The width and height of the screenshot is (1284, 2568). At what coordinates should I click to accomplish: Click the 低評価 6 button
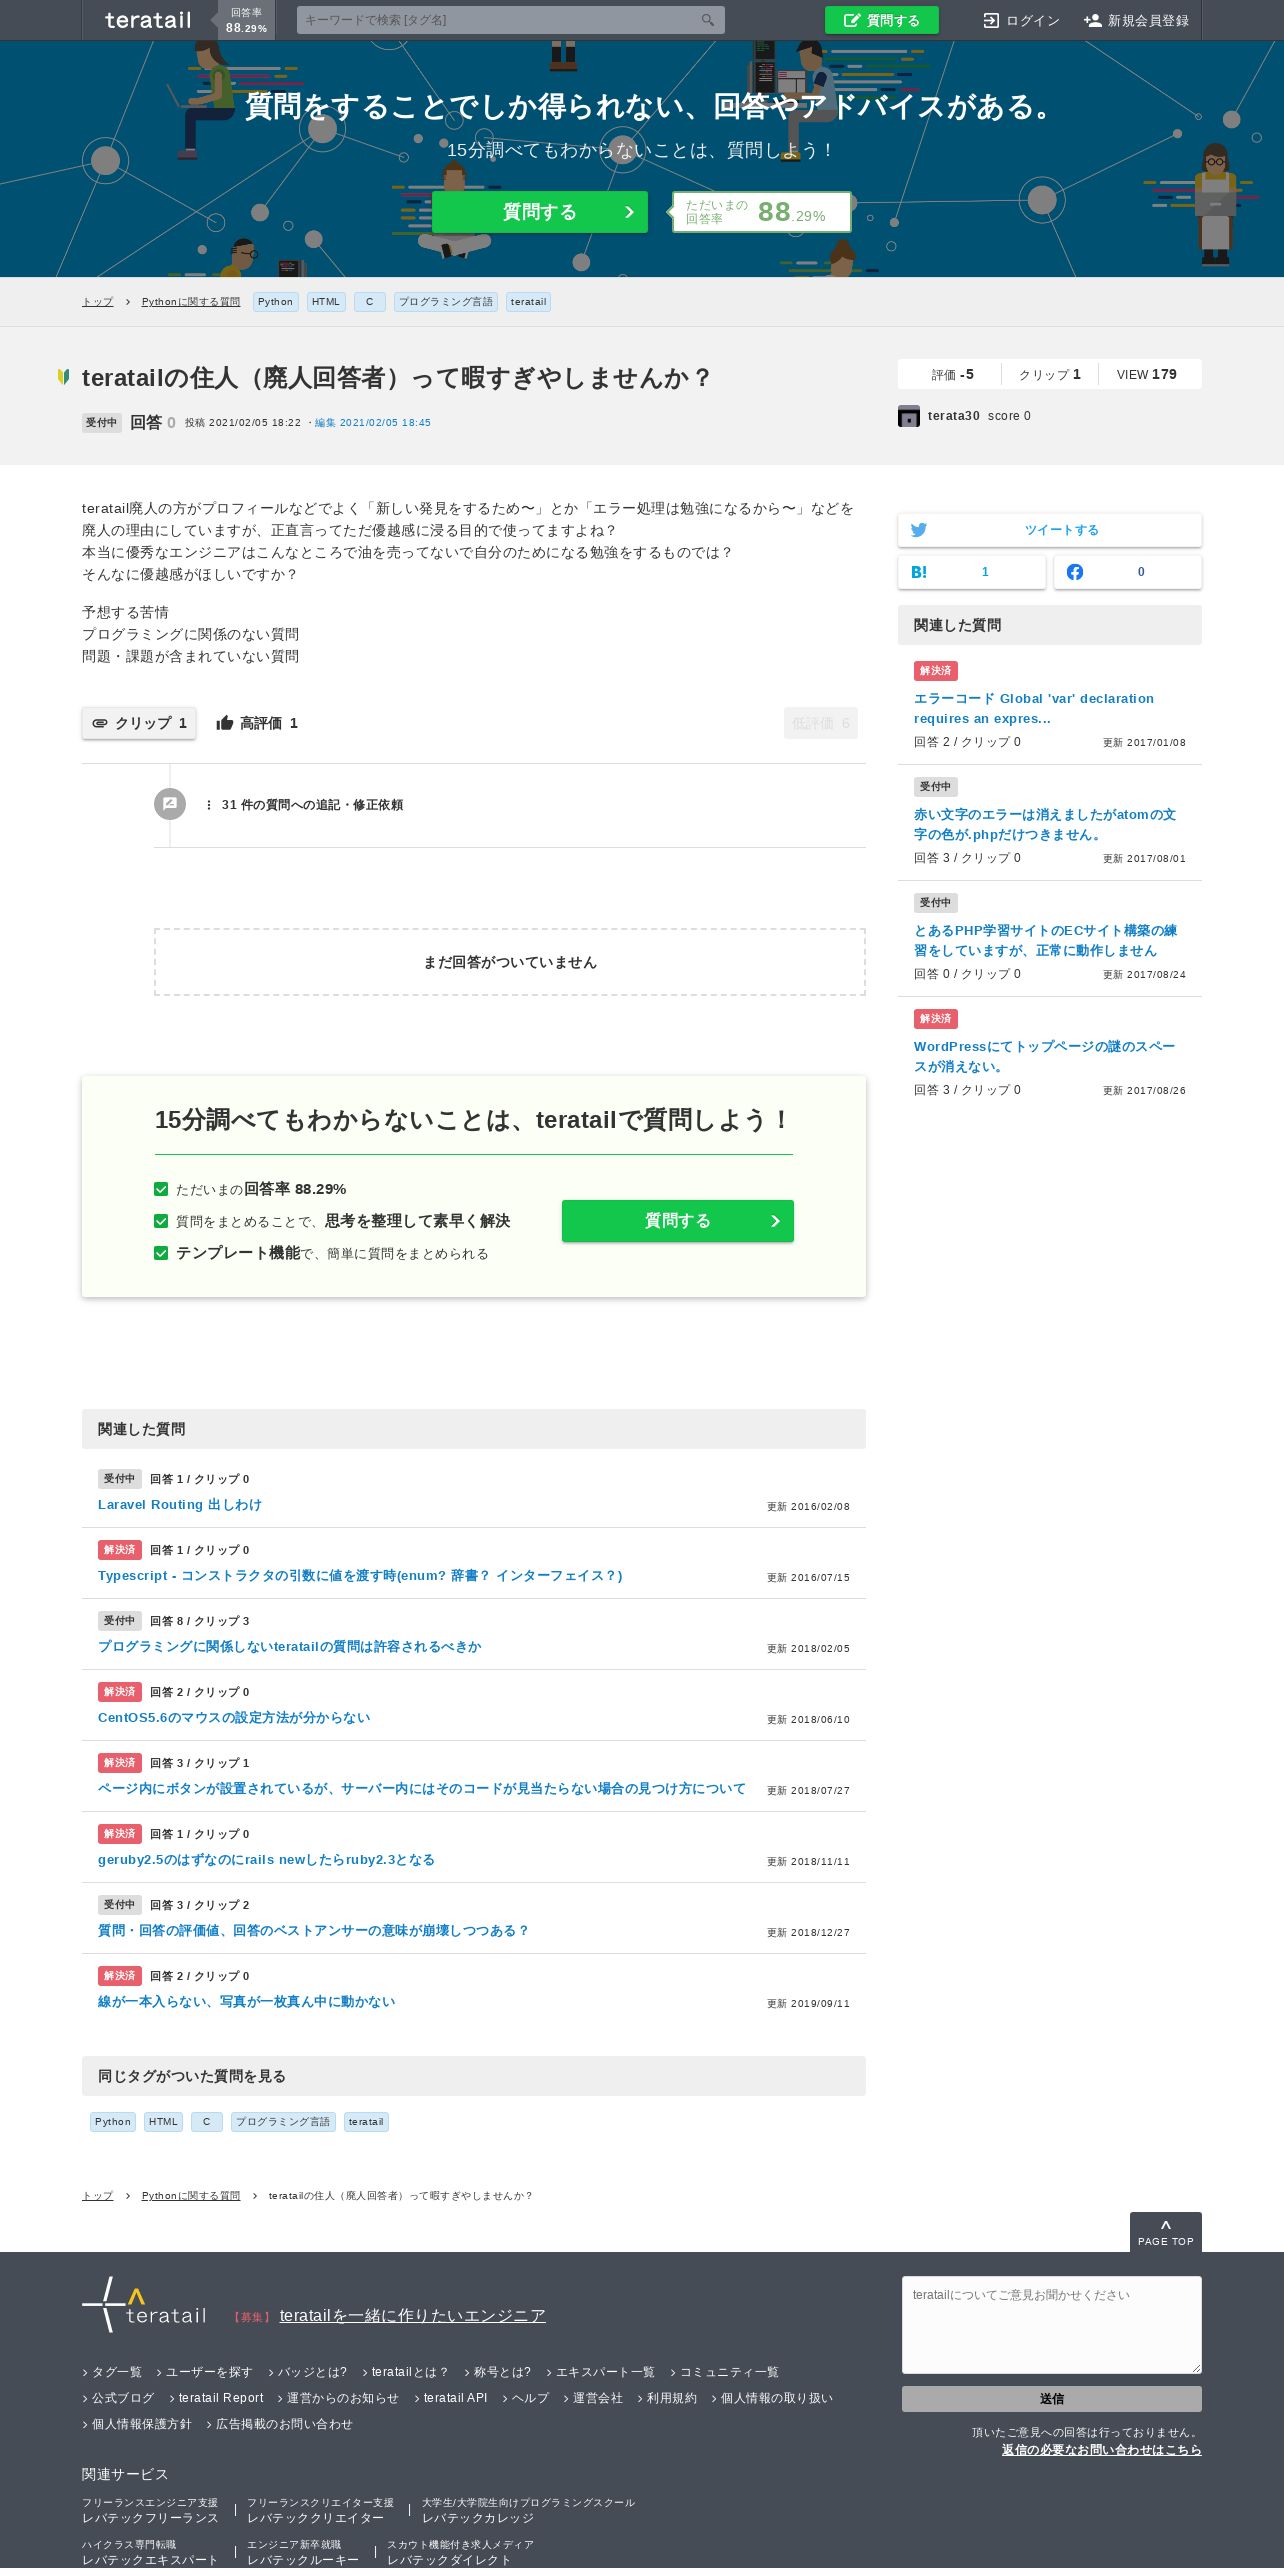click(x=821, y=723)
